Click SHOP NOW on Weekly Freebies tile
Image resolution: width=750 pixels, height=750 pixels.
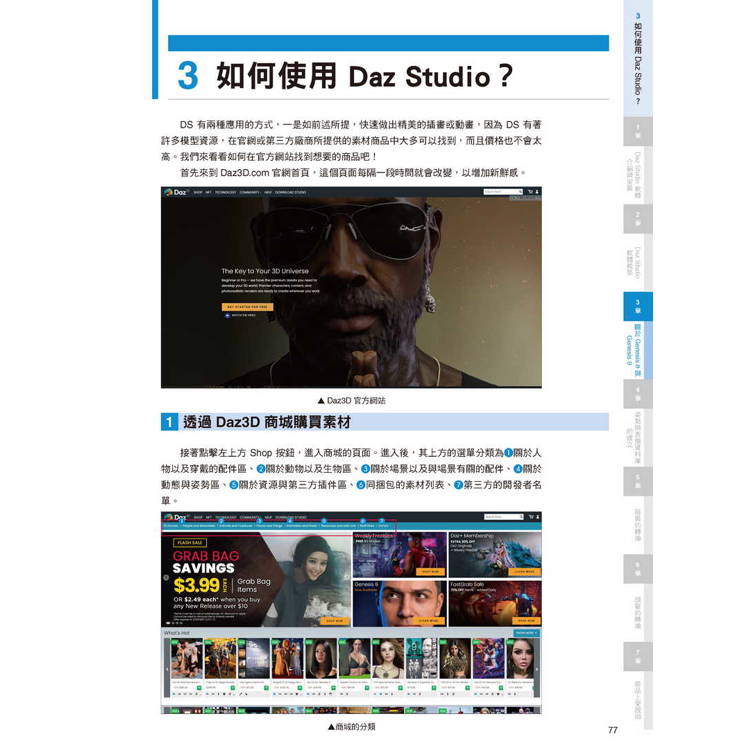point(430,572)
